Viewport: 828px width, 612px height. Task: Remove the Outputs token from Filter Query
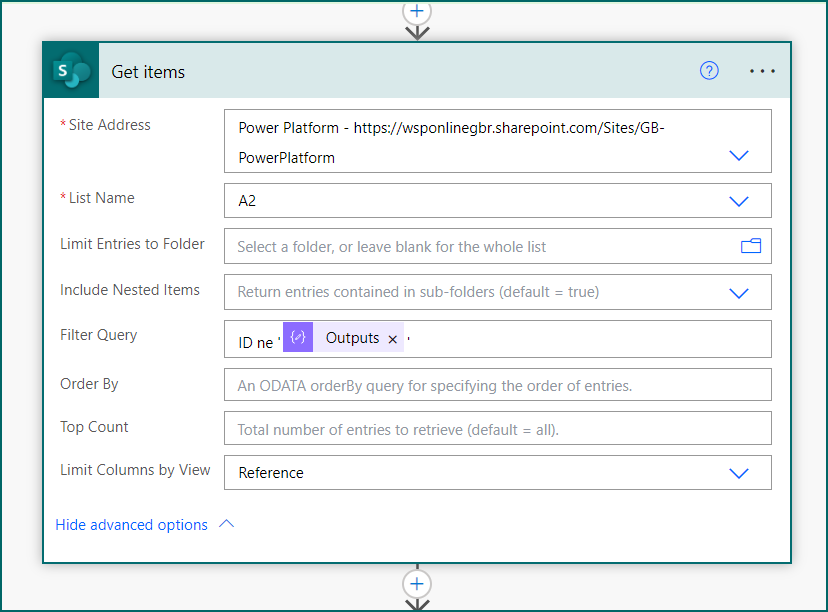coord(393,339)
